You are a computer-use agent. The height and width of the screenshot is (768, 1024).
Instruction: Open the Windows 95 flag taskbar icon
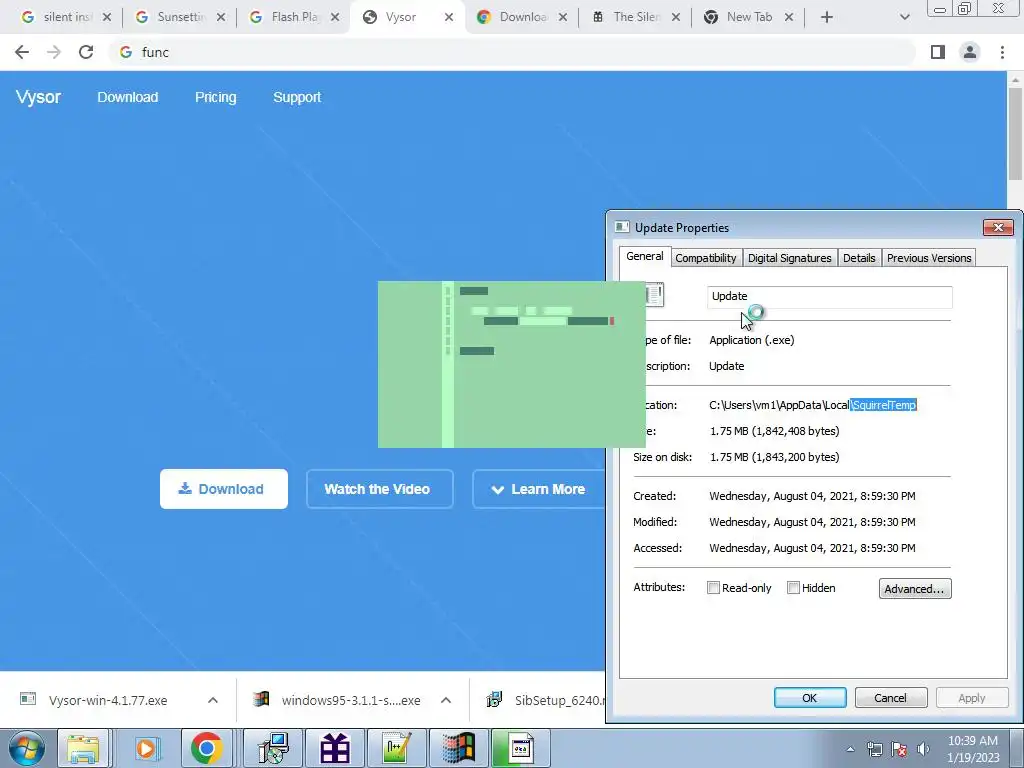(x=458, y=748)
